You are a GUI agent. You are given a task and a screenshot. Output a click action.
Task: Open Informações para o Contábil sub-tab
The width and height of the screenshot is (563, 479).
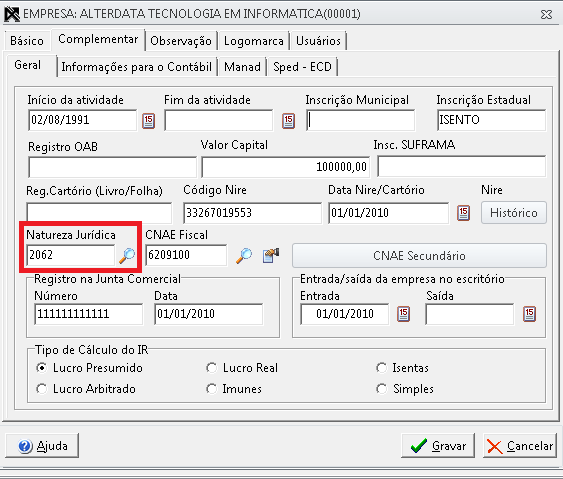pos(136,67)
